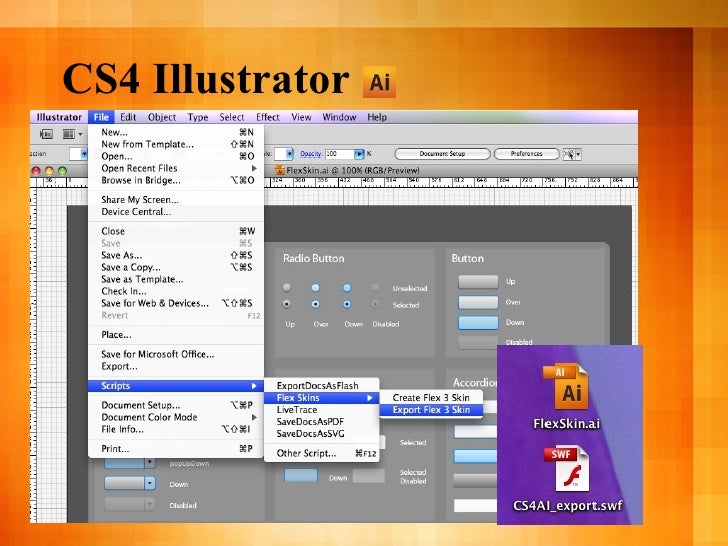The image size is (728, 546).
Task: Select the Unselected Over radio button
Action: [x=316, y=288]
